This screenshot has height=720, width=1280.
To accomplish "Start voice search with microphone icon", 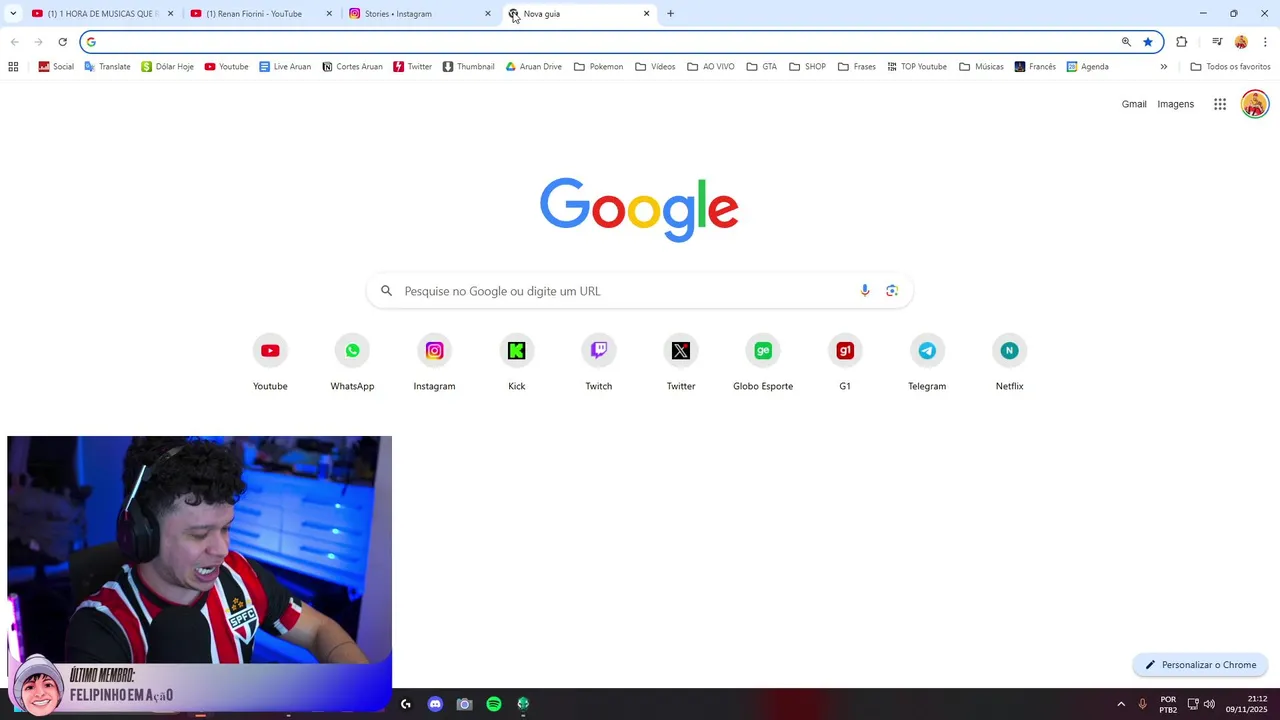I will tap(865, 291).
